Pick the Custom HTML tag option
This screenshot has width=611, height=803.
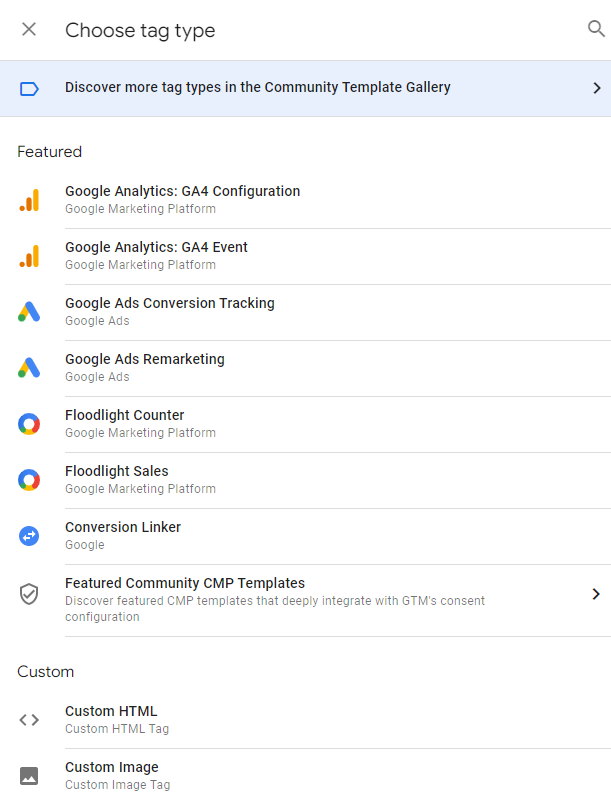[x=305, y=720]
